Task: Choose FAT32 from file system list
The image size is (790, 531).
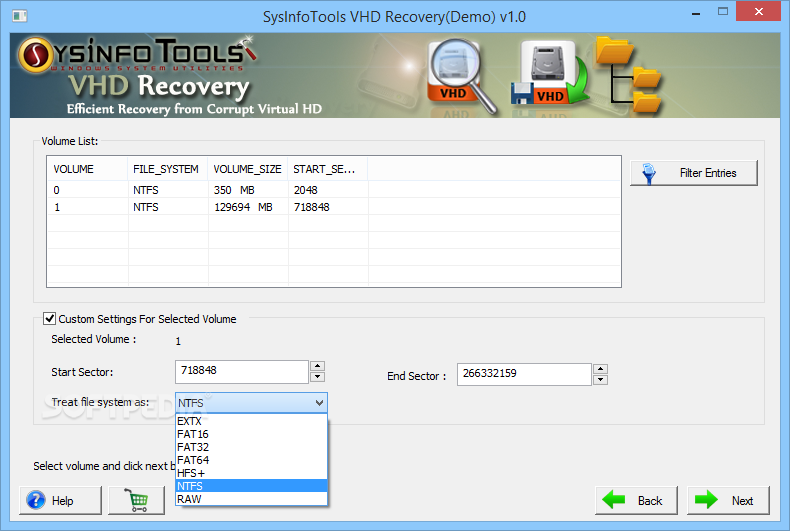Action: 252,447
